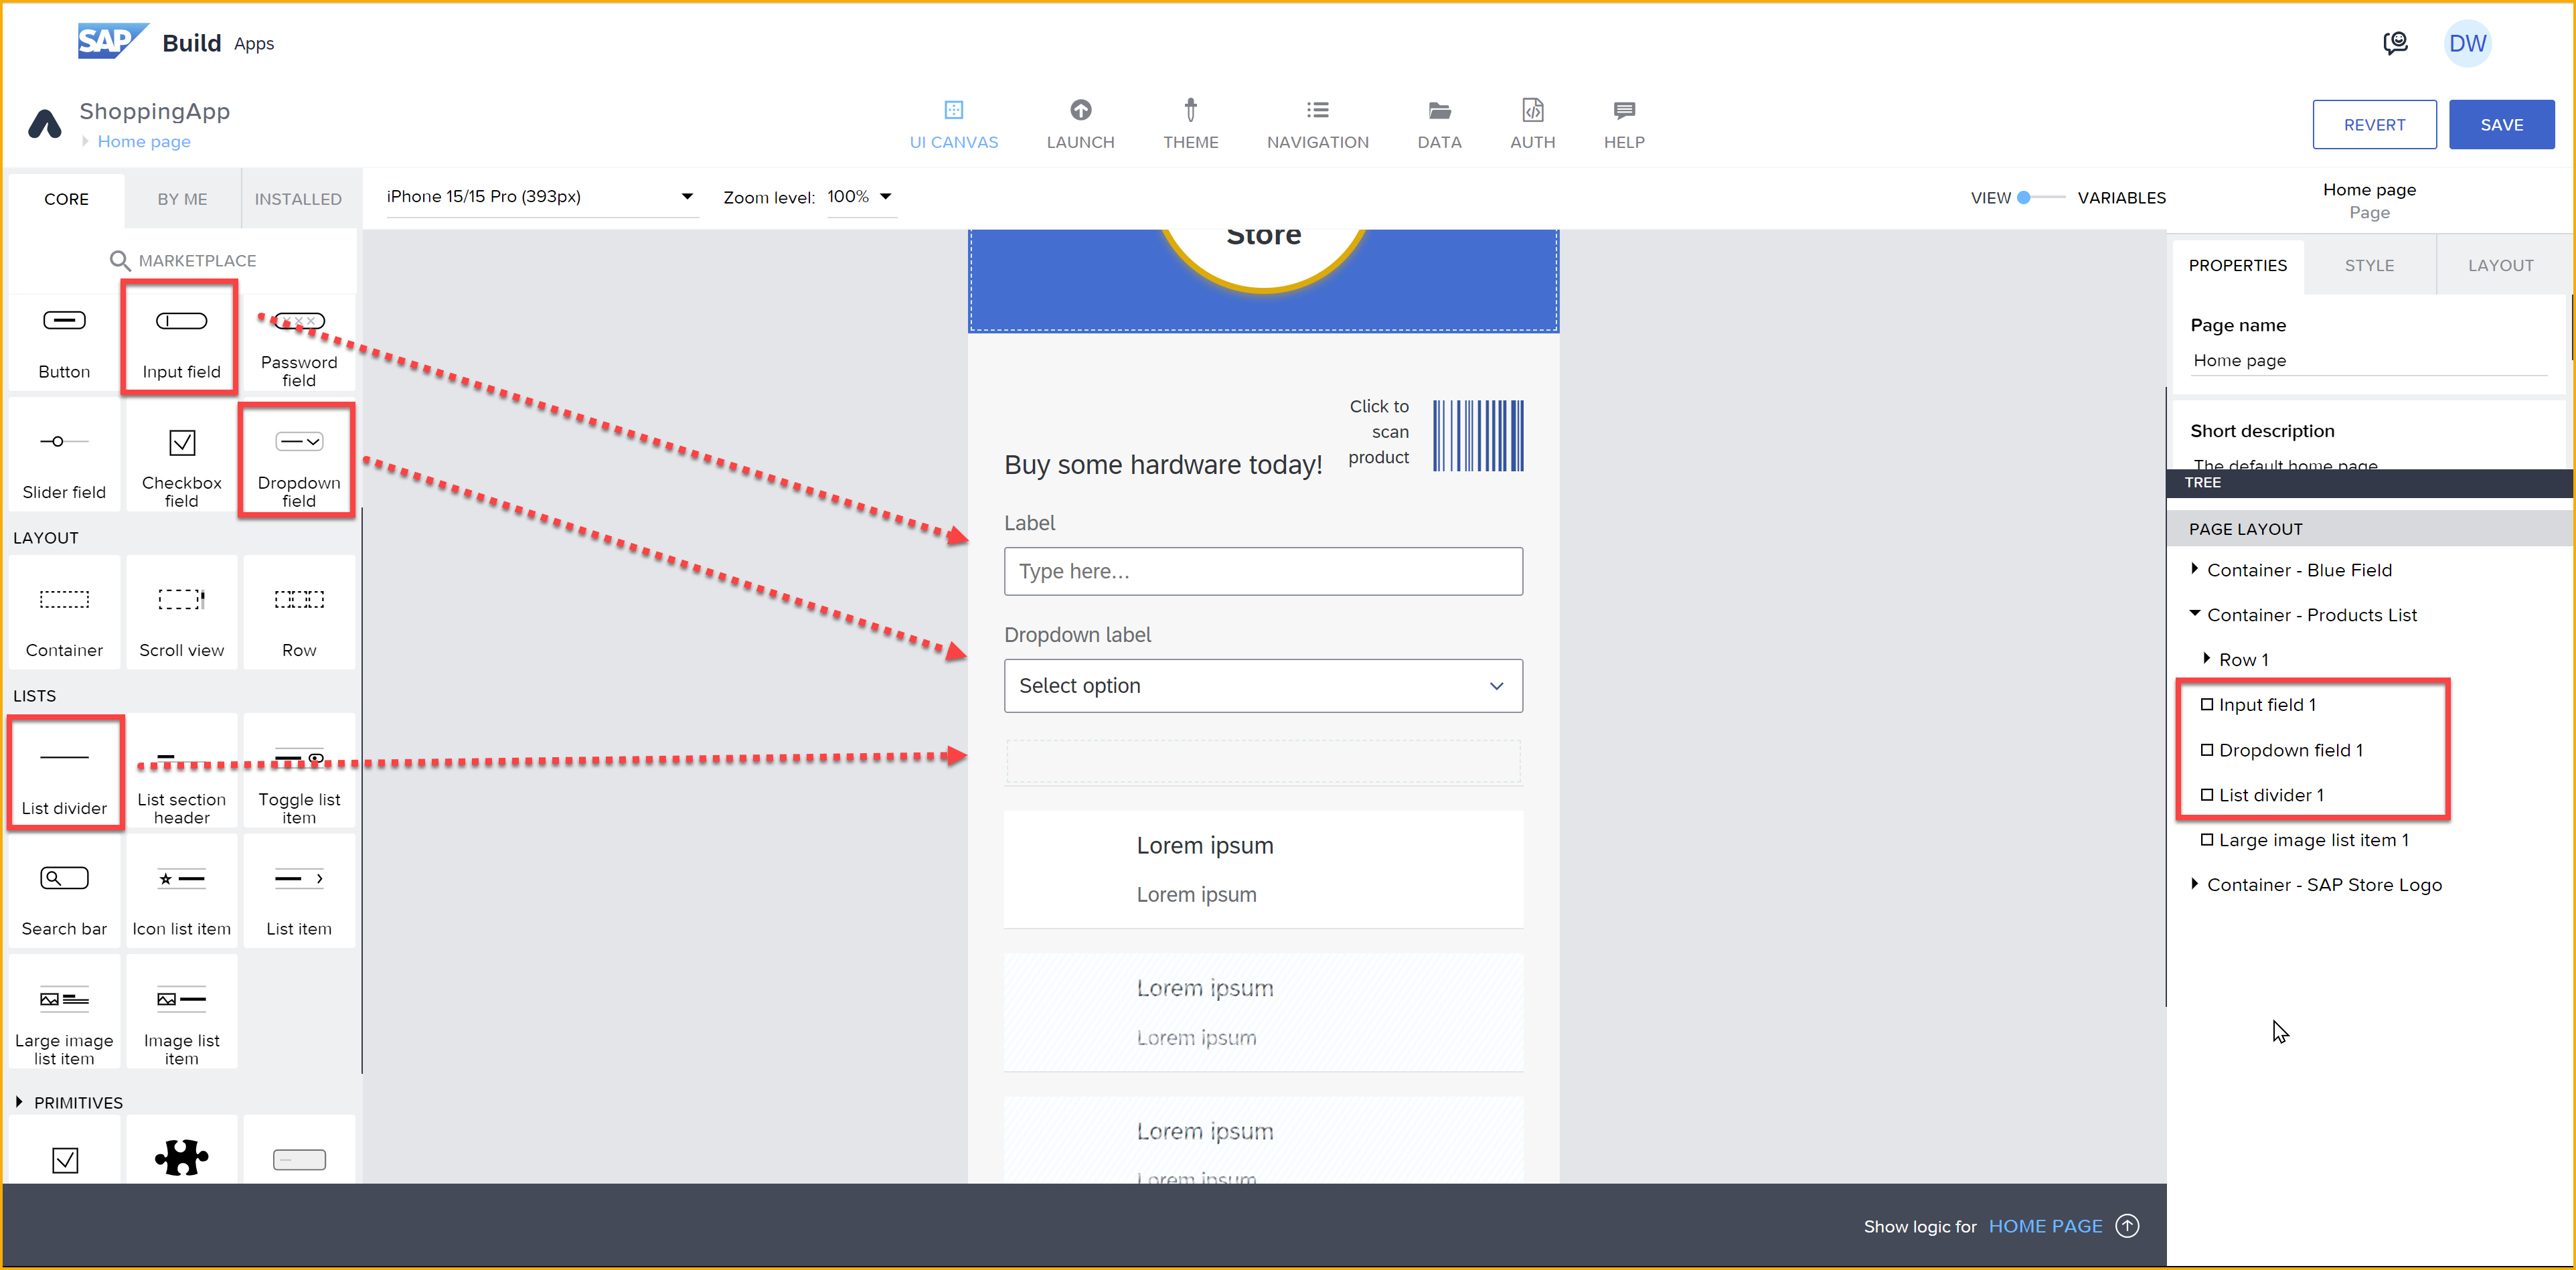Expand Show logic for Home Page panel
The width and height of the screenshot is (2576, 1270).
click(2127, 1226)
